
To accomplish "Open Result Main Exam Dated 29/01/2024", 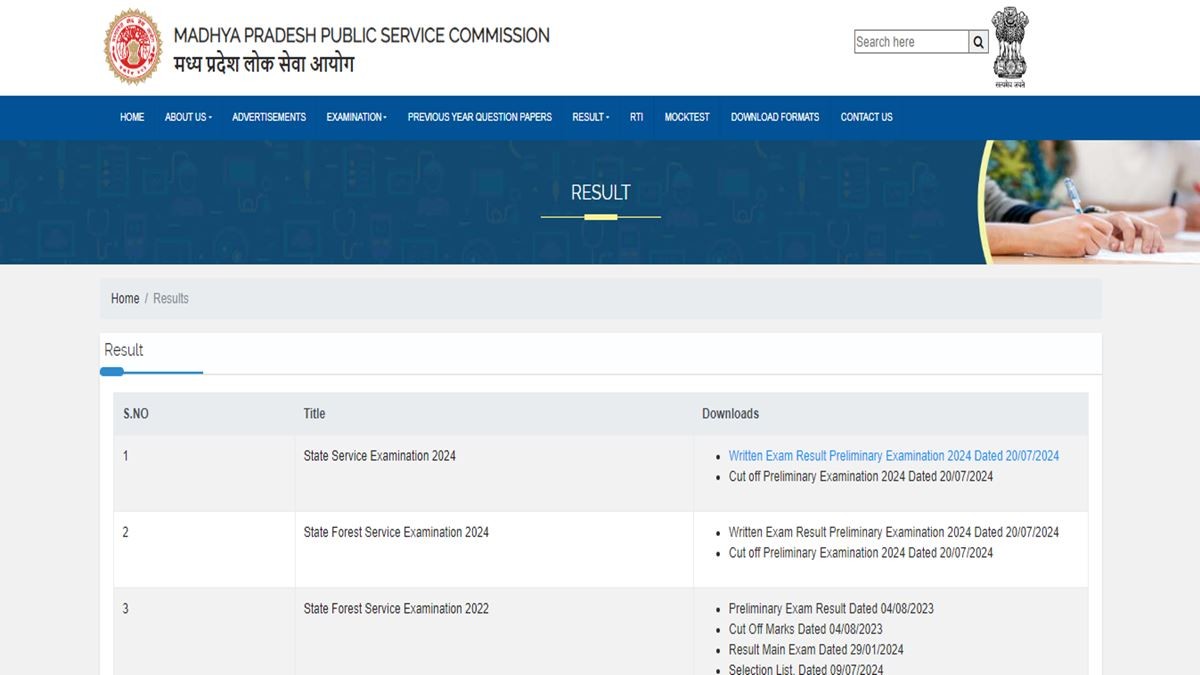I will (815, 650).
